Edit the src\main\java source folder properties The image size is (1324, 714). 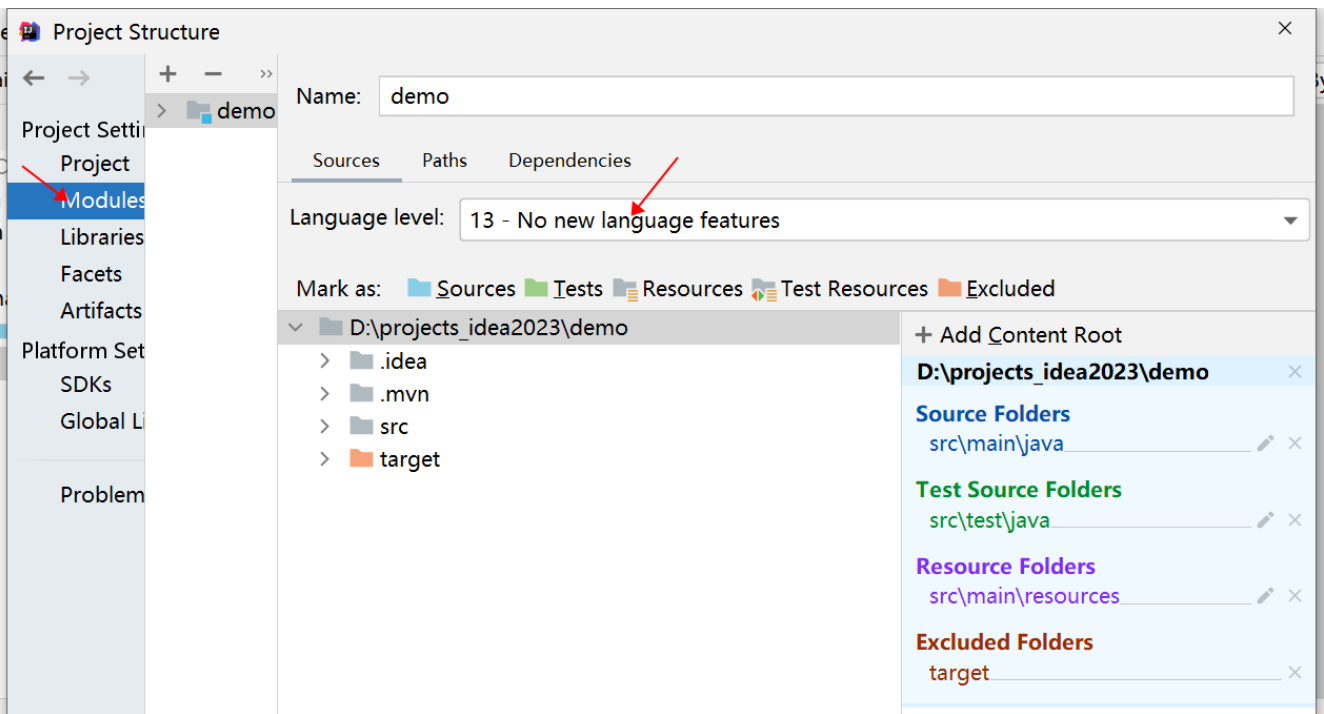(x=1265, y=443)
